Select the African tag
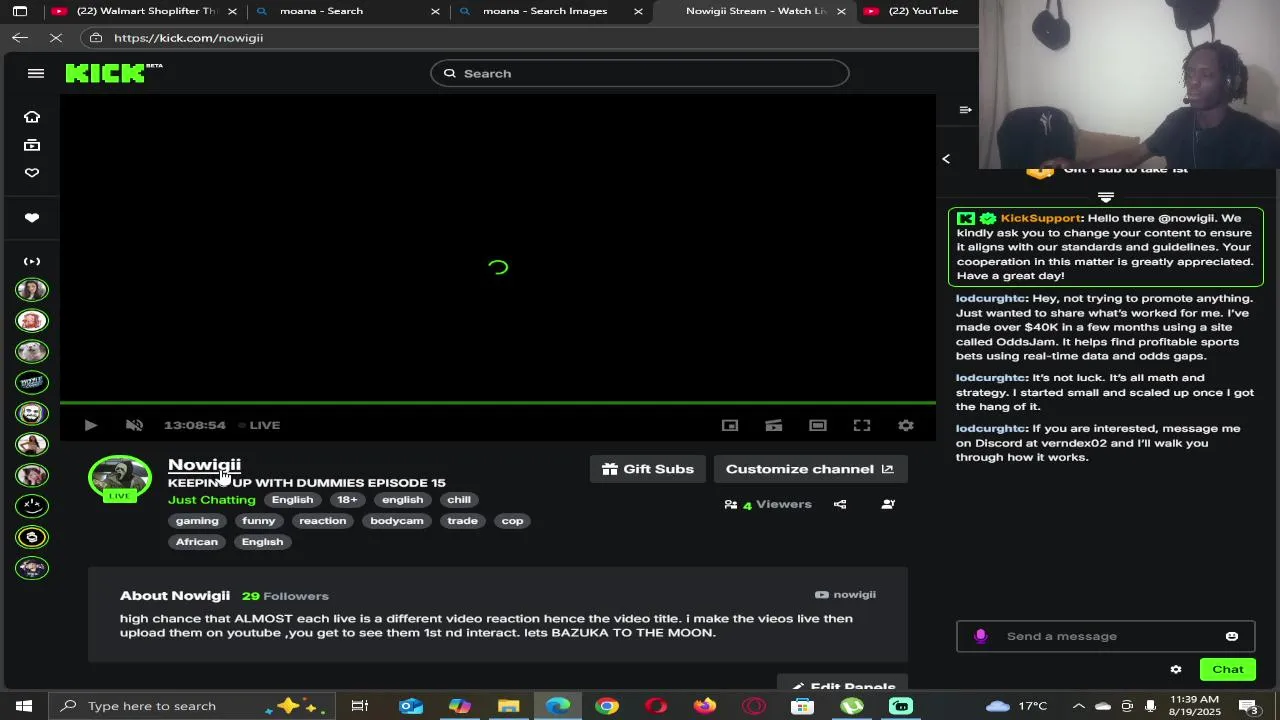 [197, 542]
